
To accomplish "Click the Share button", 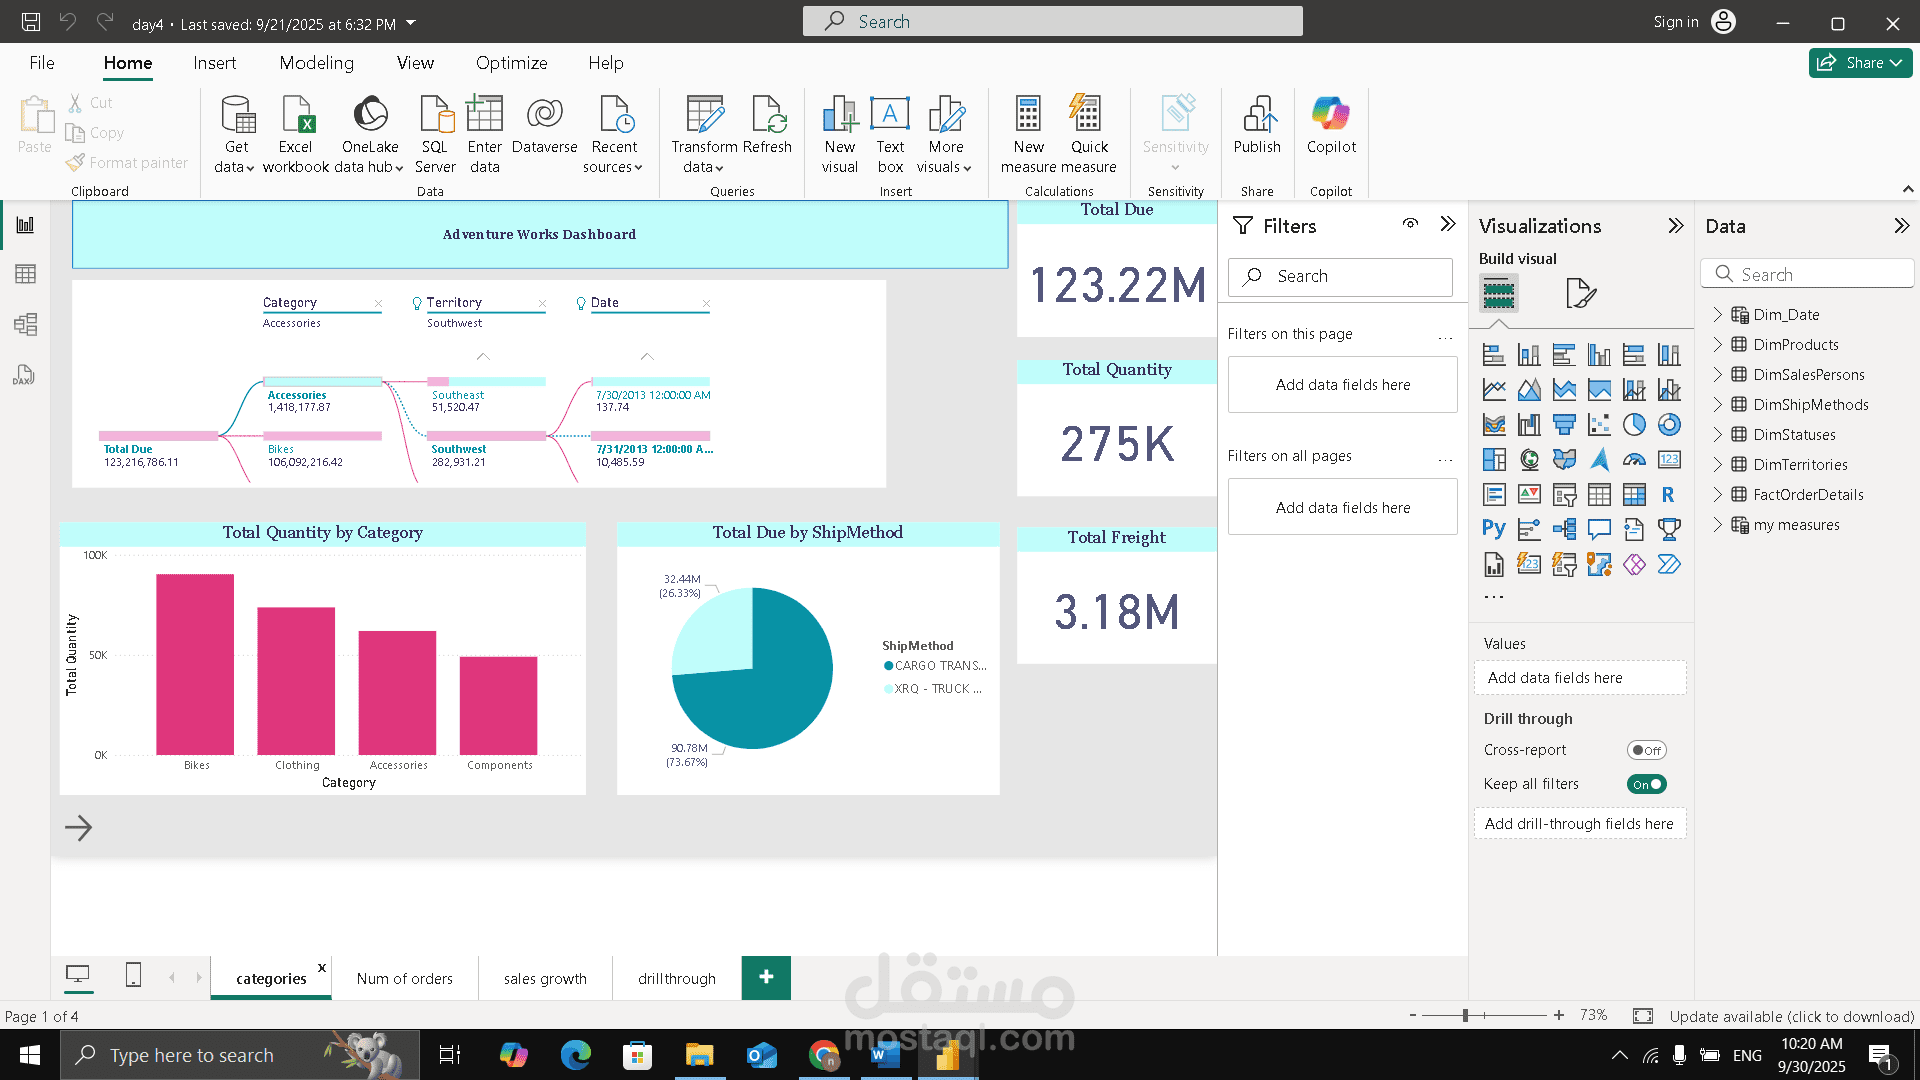I will [1860, 63].
